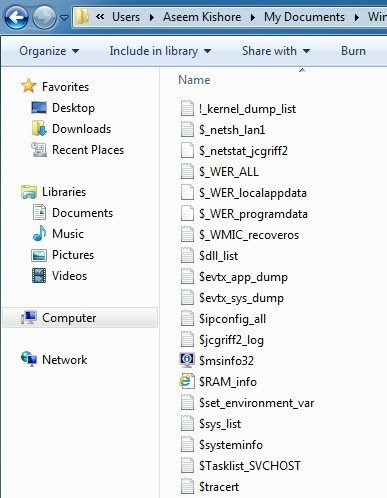Select the $ipconfig_all file name
Image resolution: width=387 pixels, height=498 pixels.
(x=232, y=319)
